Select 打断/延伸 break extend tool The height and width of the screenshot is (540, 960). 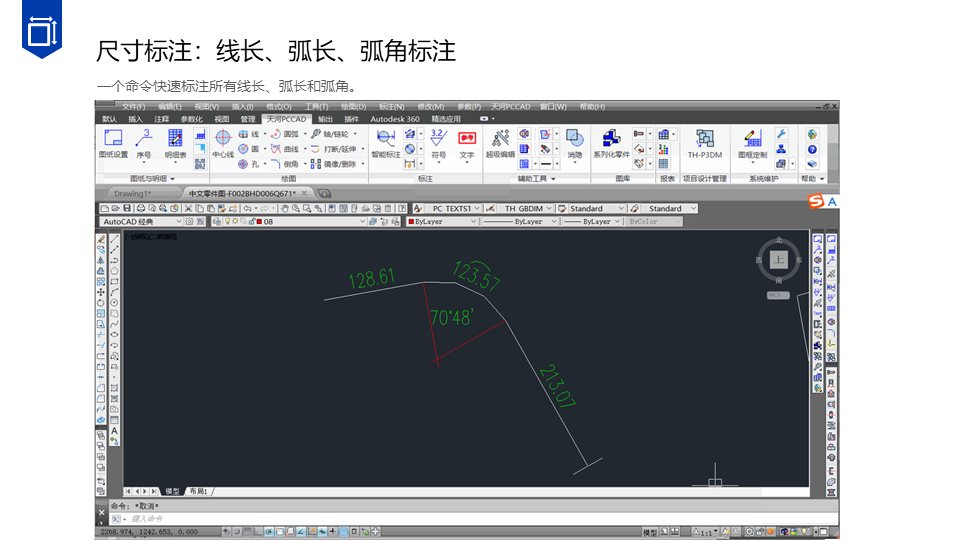pyautogui.click(x=334, y=149)
